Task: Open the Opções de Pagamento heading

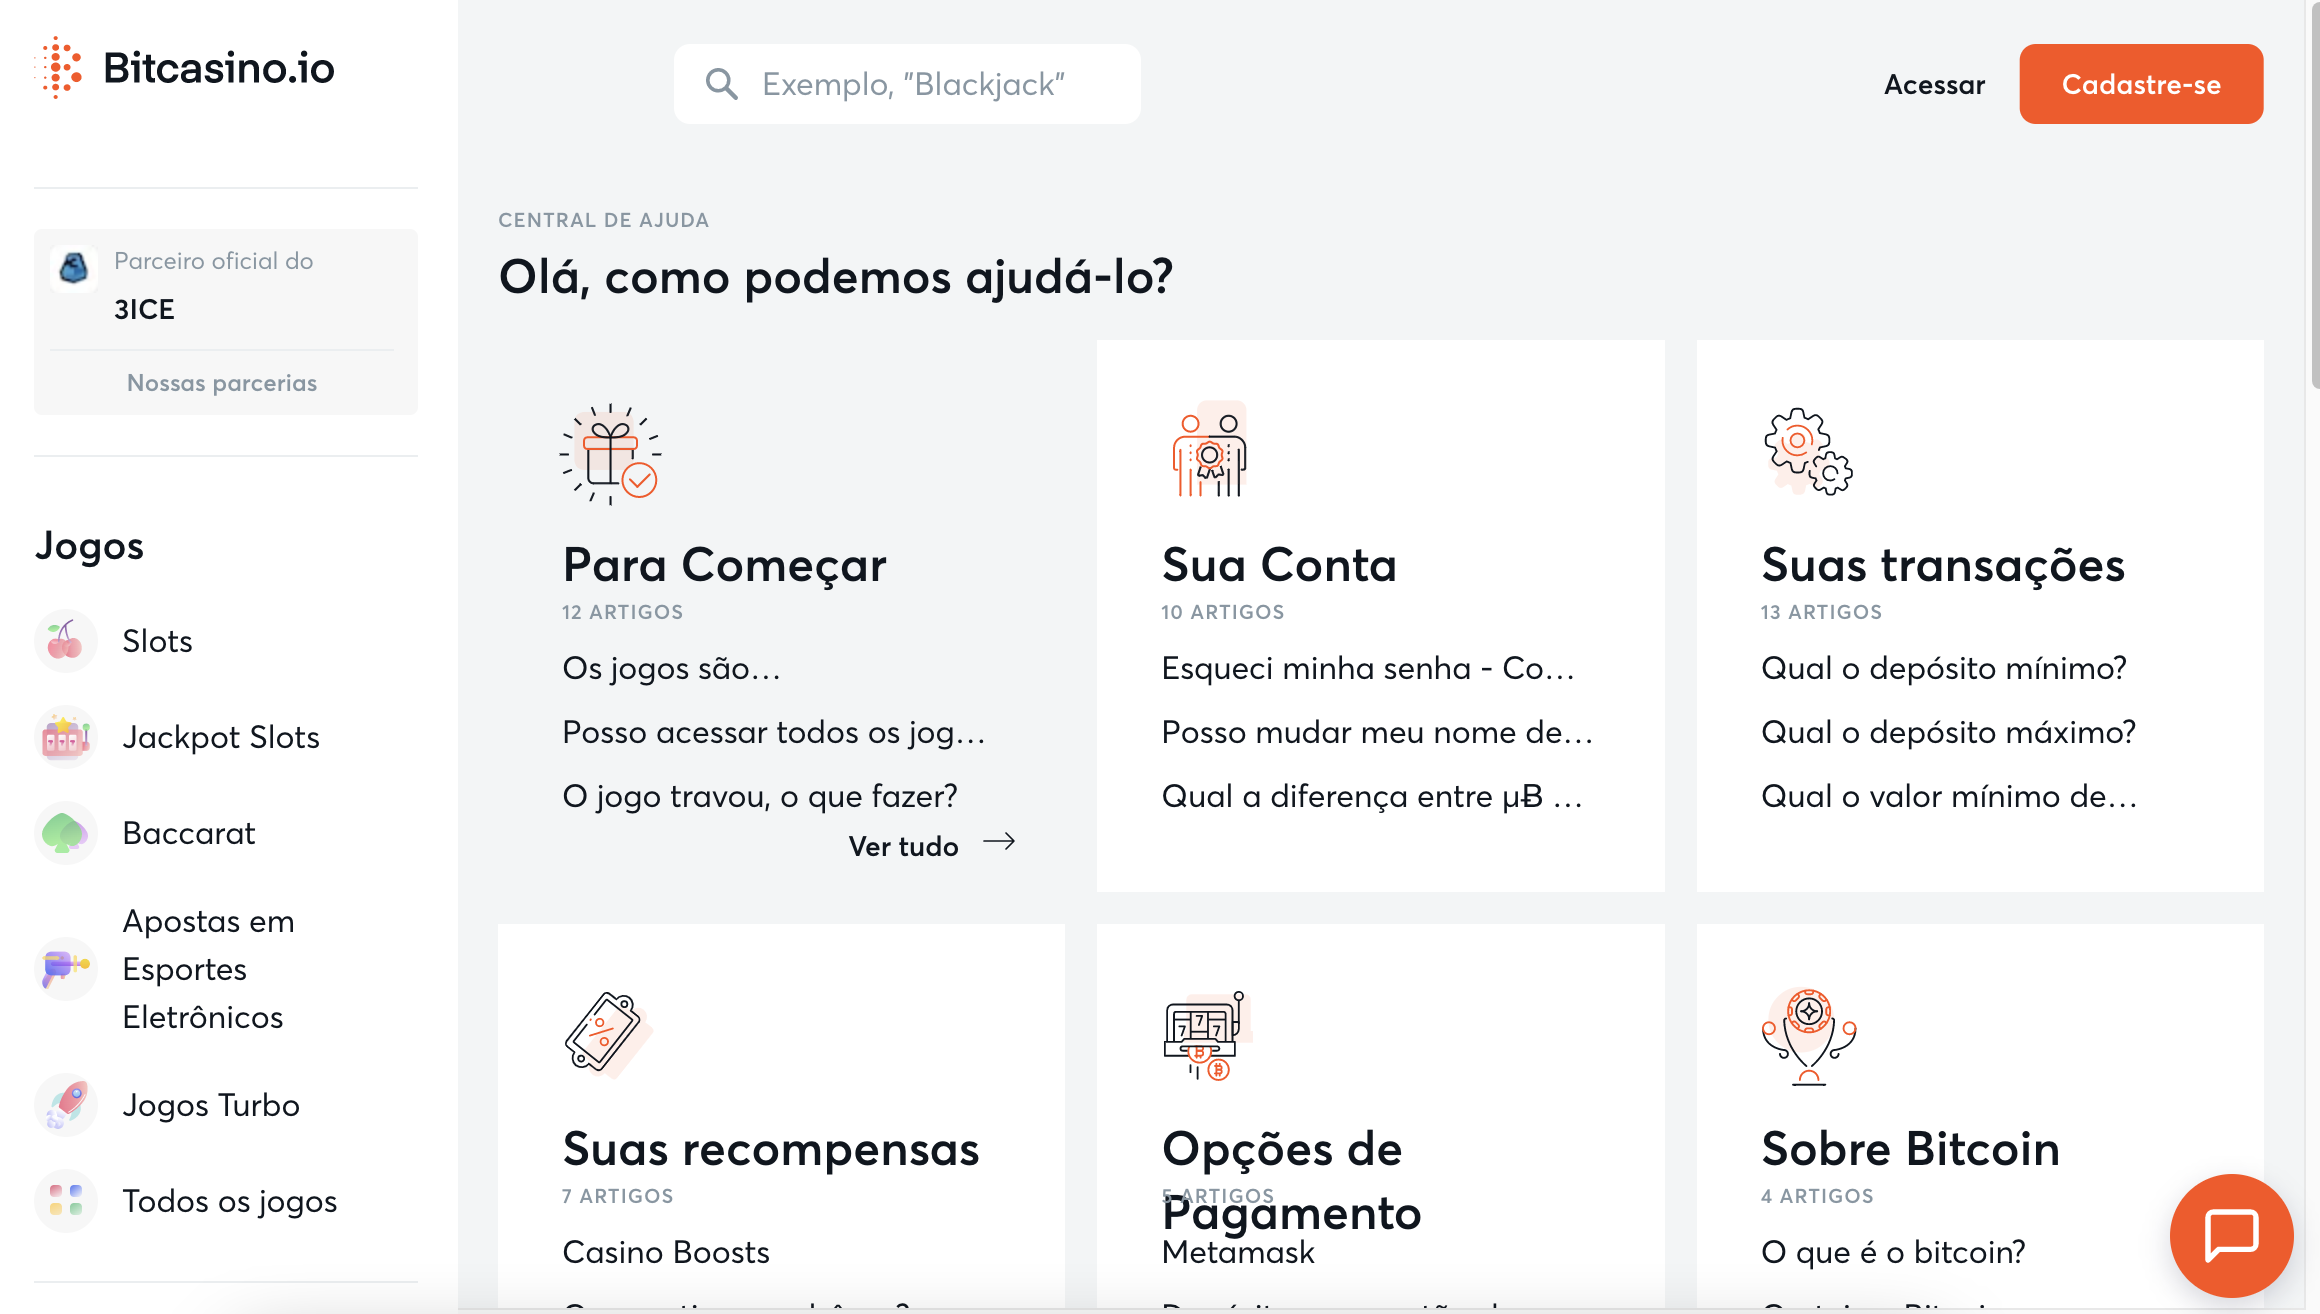Action: (x=1291, y=1181)
